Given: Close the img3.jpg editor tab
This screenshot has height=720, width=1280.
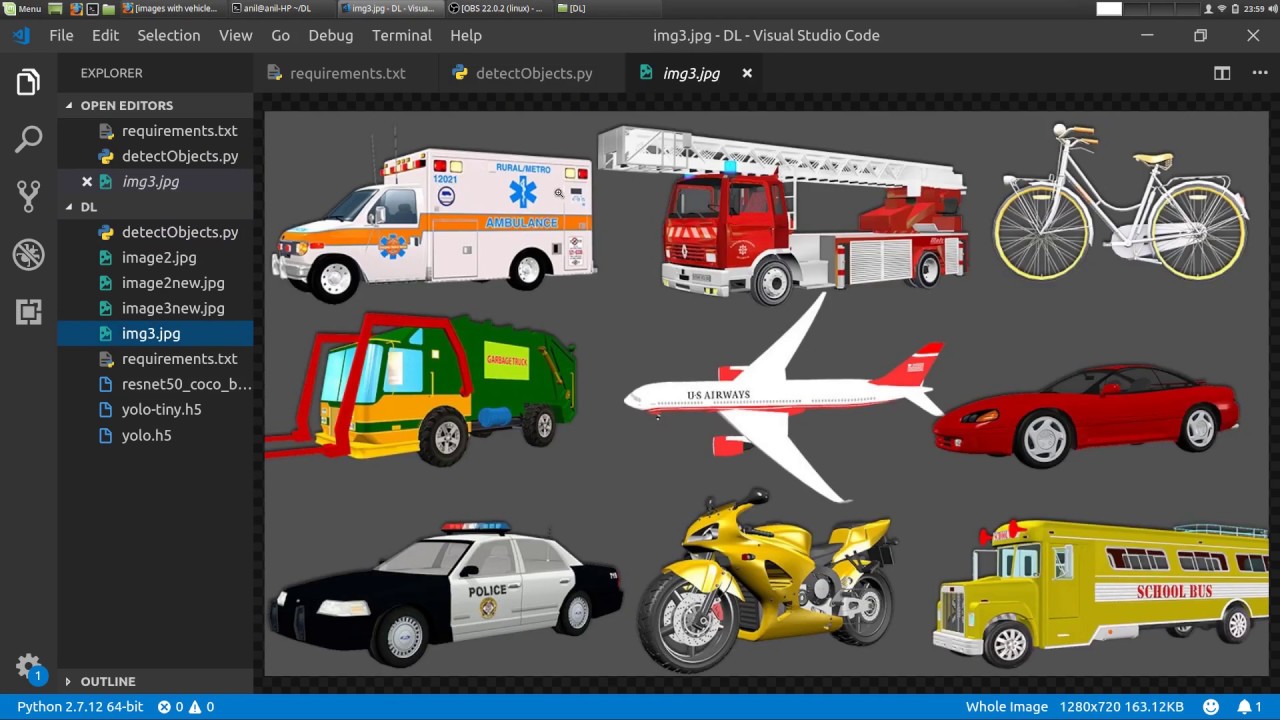Looking at the screenshot, I should (x=747, y=73).
